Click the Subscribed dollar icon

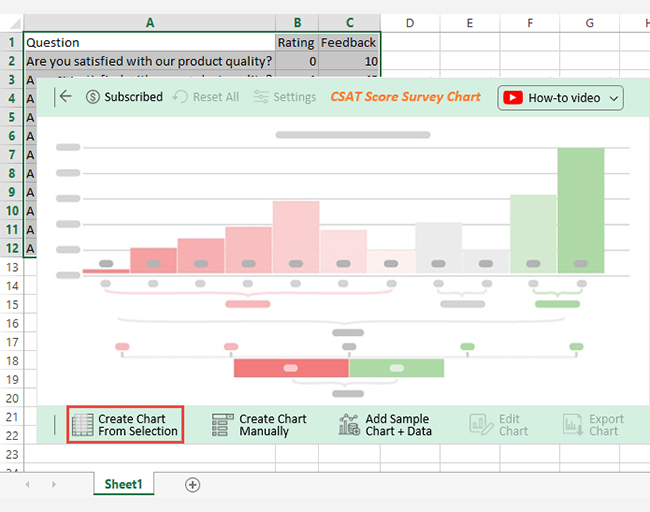tap(93, 97)
